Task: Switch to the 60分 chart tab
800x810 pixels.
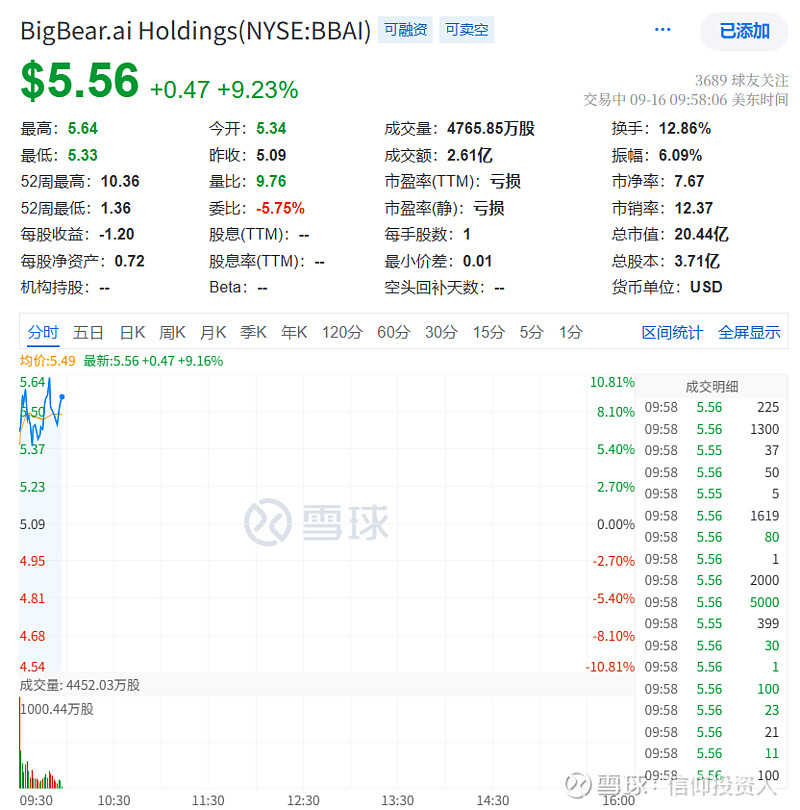Action: [394, 332]
